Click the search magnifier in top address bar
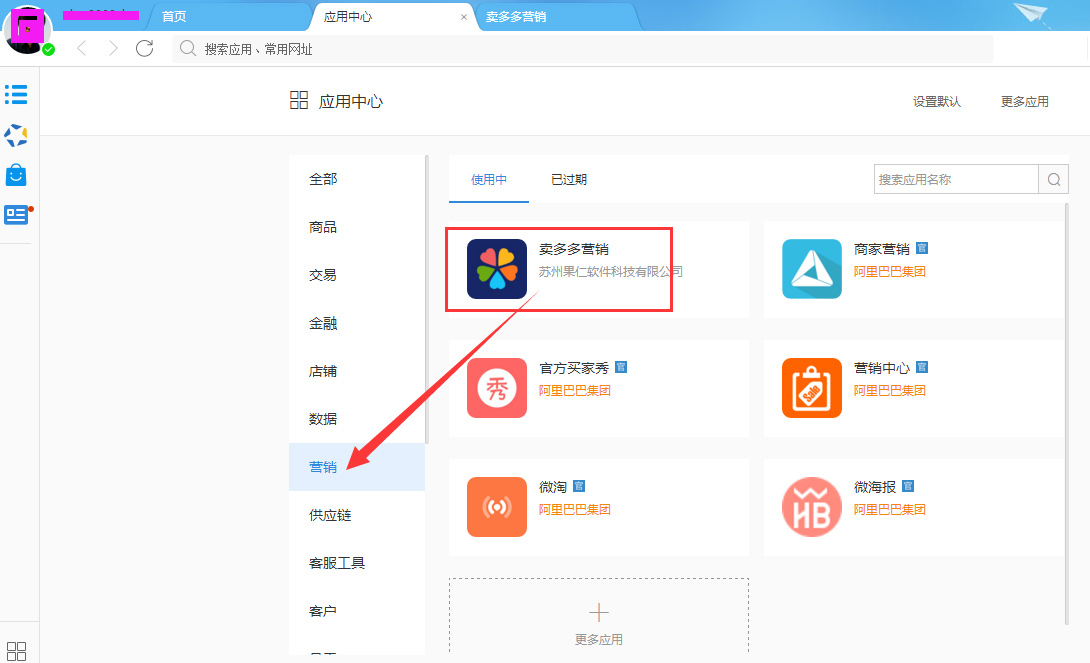This screenshot has width=1090, height=663. tap(188, 48)
